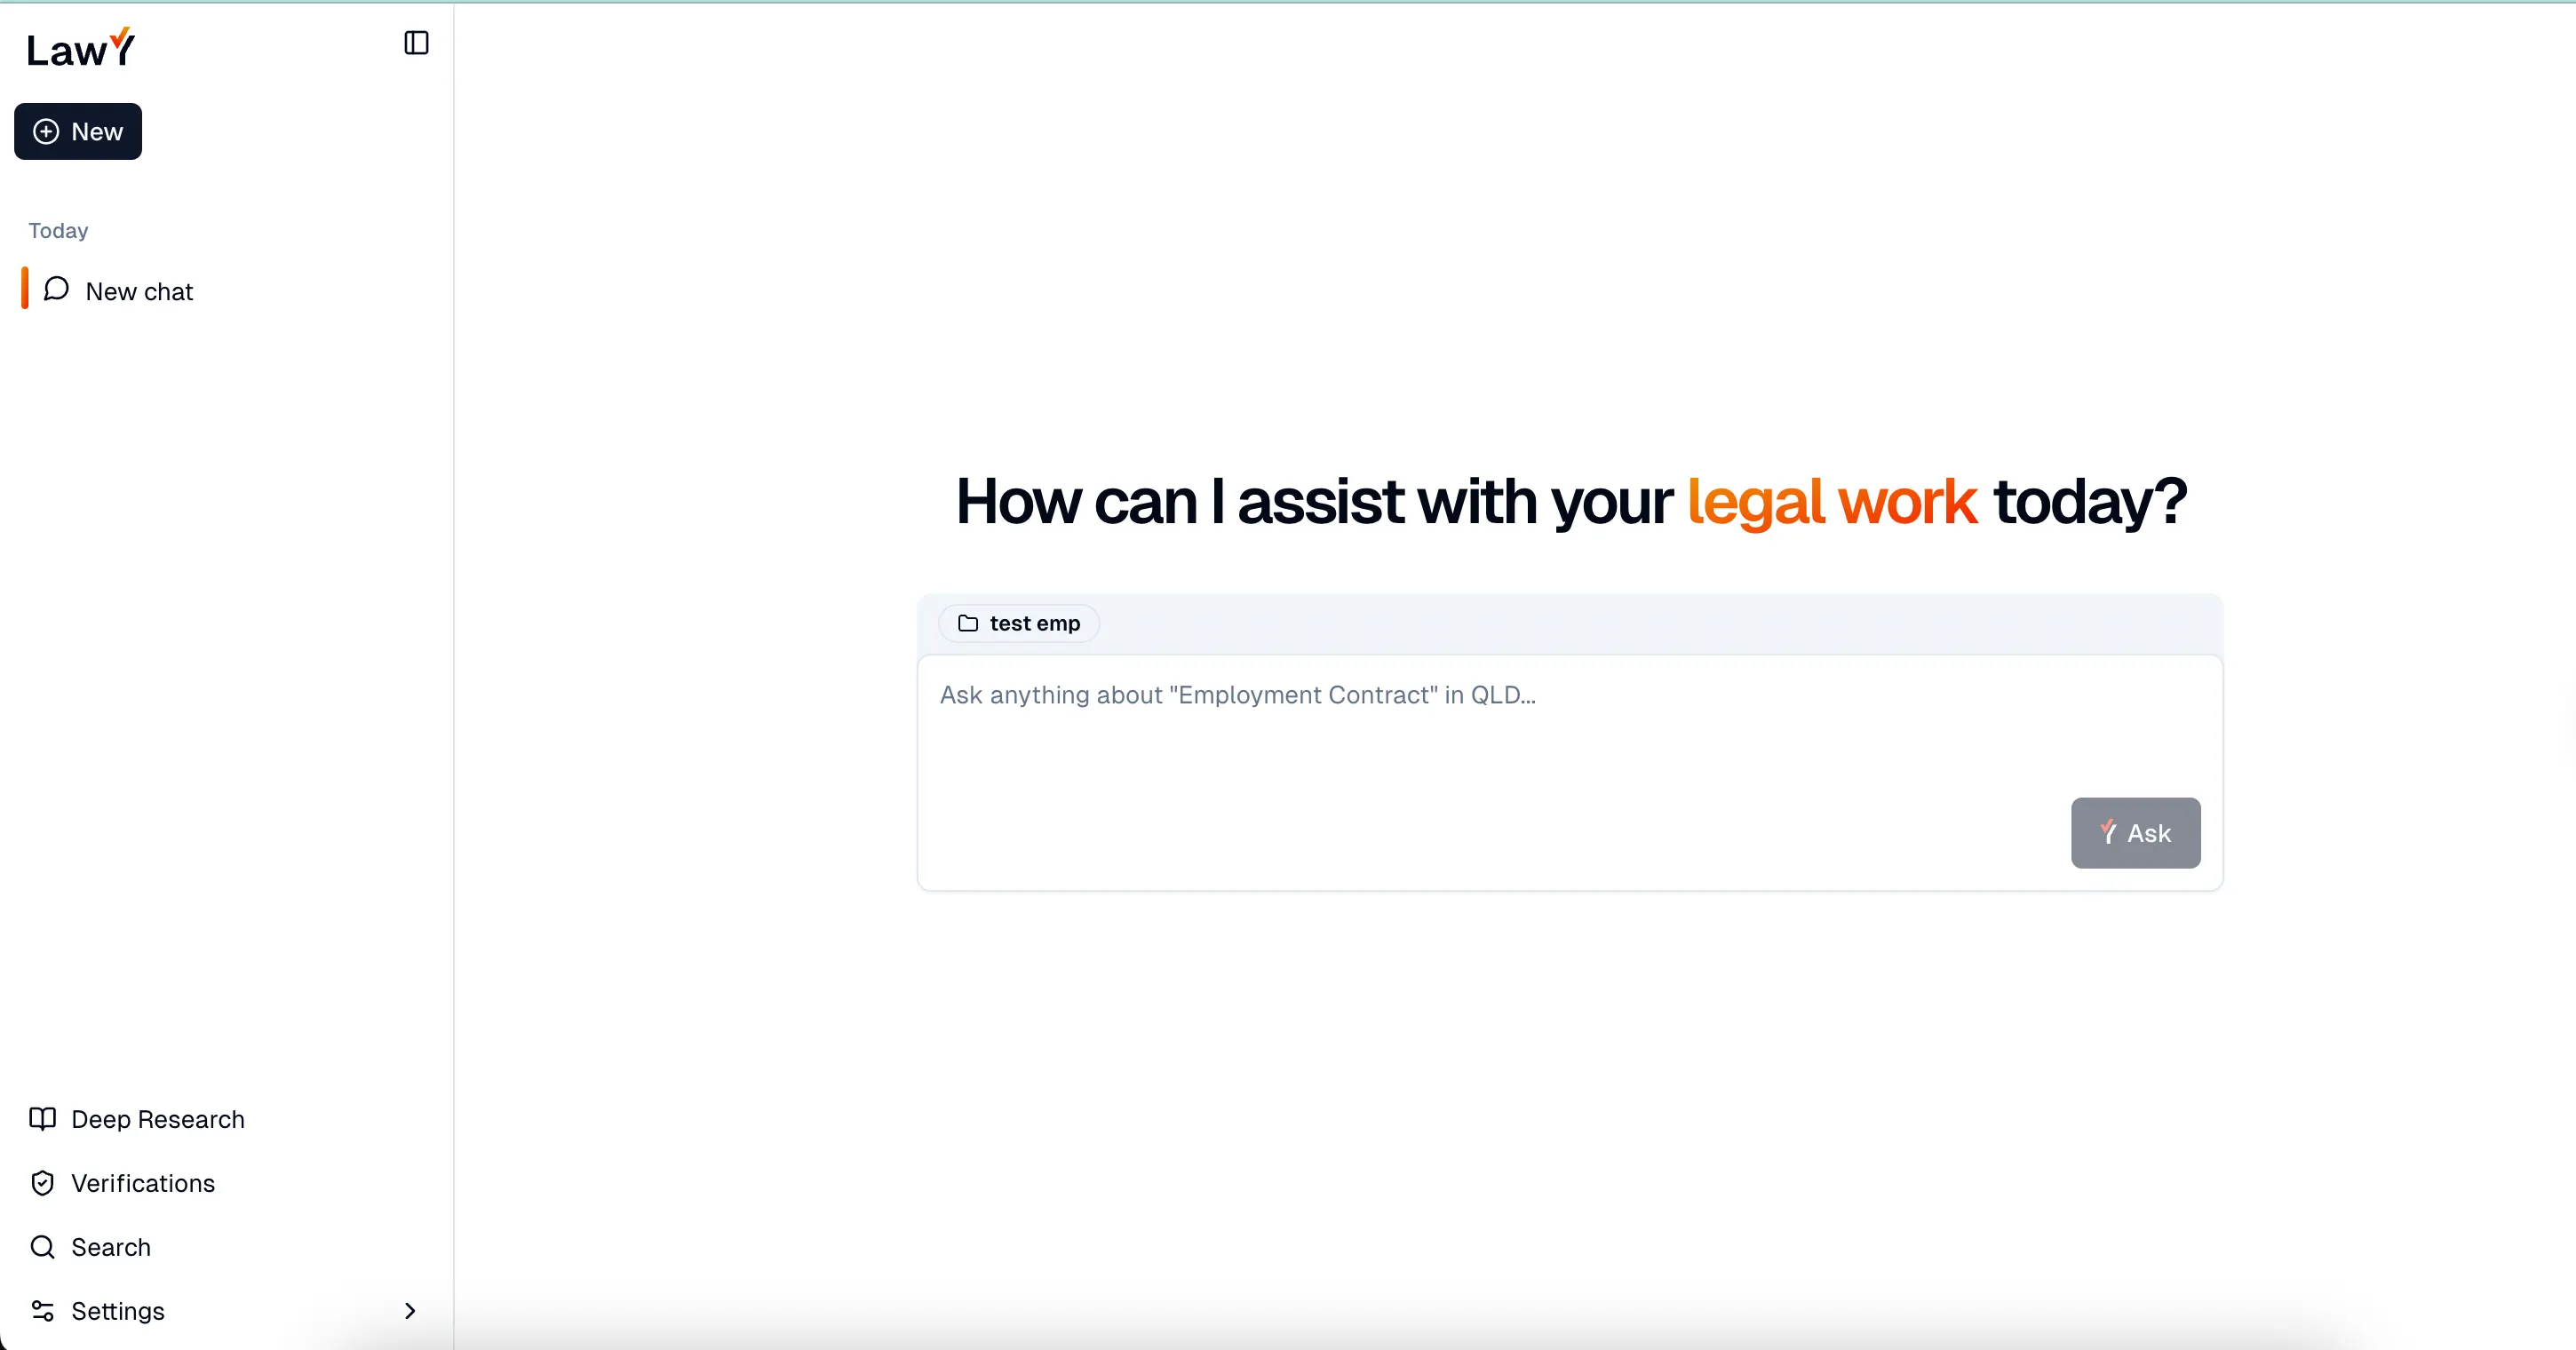Click the Deep Research book icon
The width and height of the screenshot is (2576, 1350).
(42, 1119)
